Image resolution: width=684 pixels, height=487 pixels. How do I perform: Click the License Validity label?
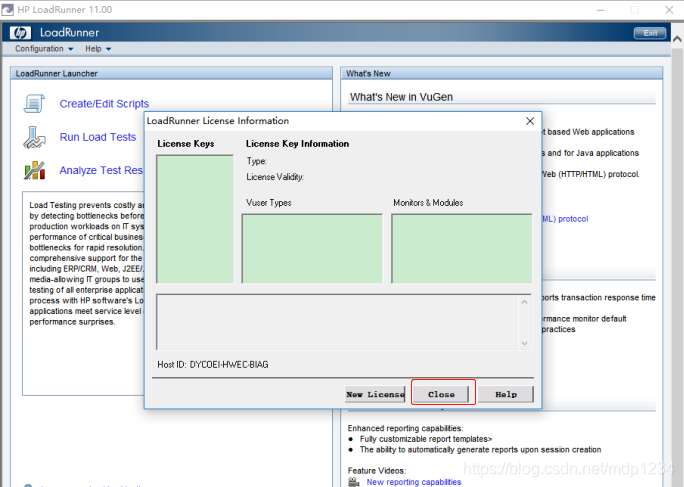point(275,177)
